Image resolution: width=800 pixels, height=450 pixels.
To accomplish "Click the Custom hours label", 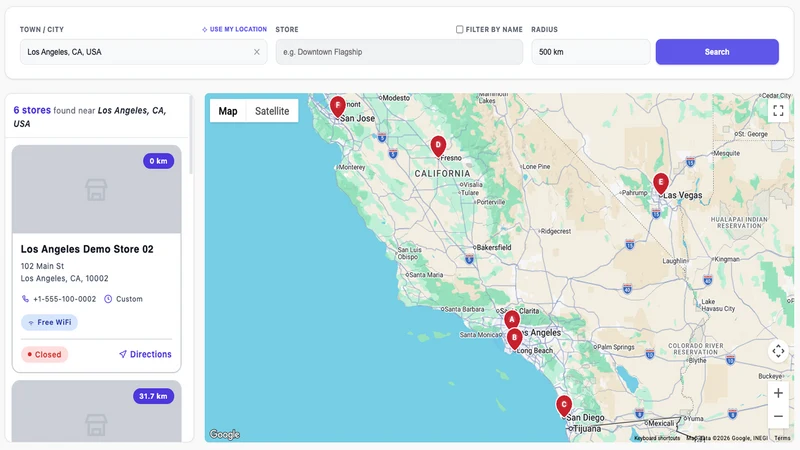I will click(129, 299).
